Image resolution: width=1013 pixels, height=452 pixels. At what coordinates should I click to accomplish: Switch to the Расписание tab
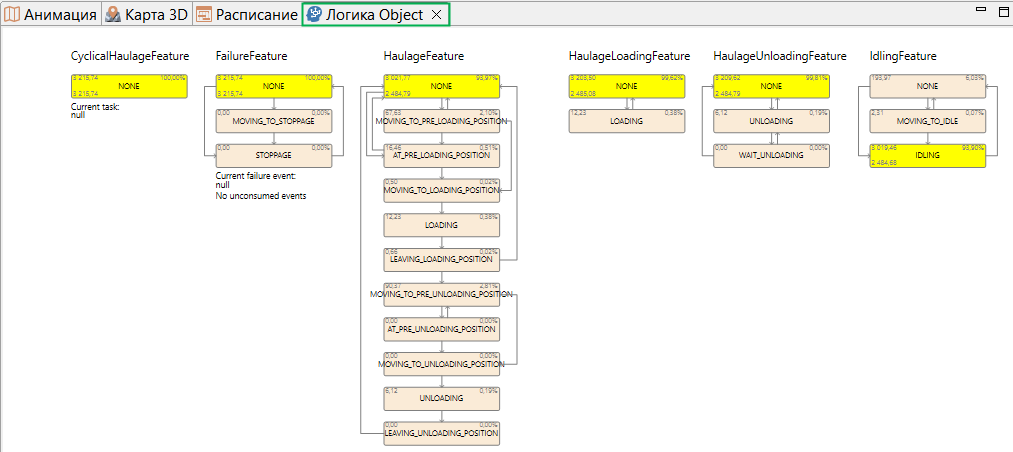click(x=246, y=14)
